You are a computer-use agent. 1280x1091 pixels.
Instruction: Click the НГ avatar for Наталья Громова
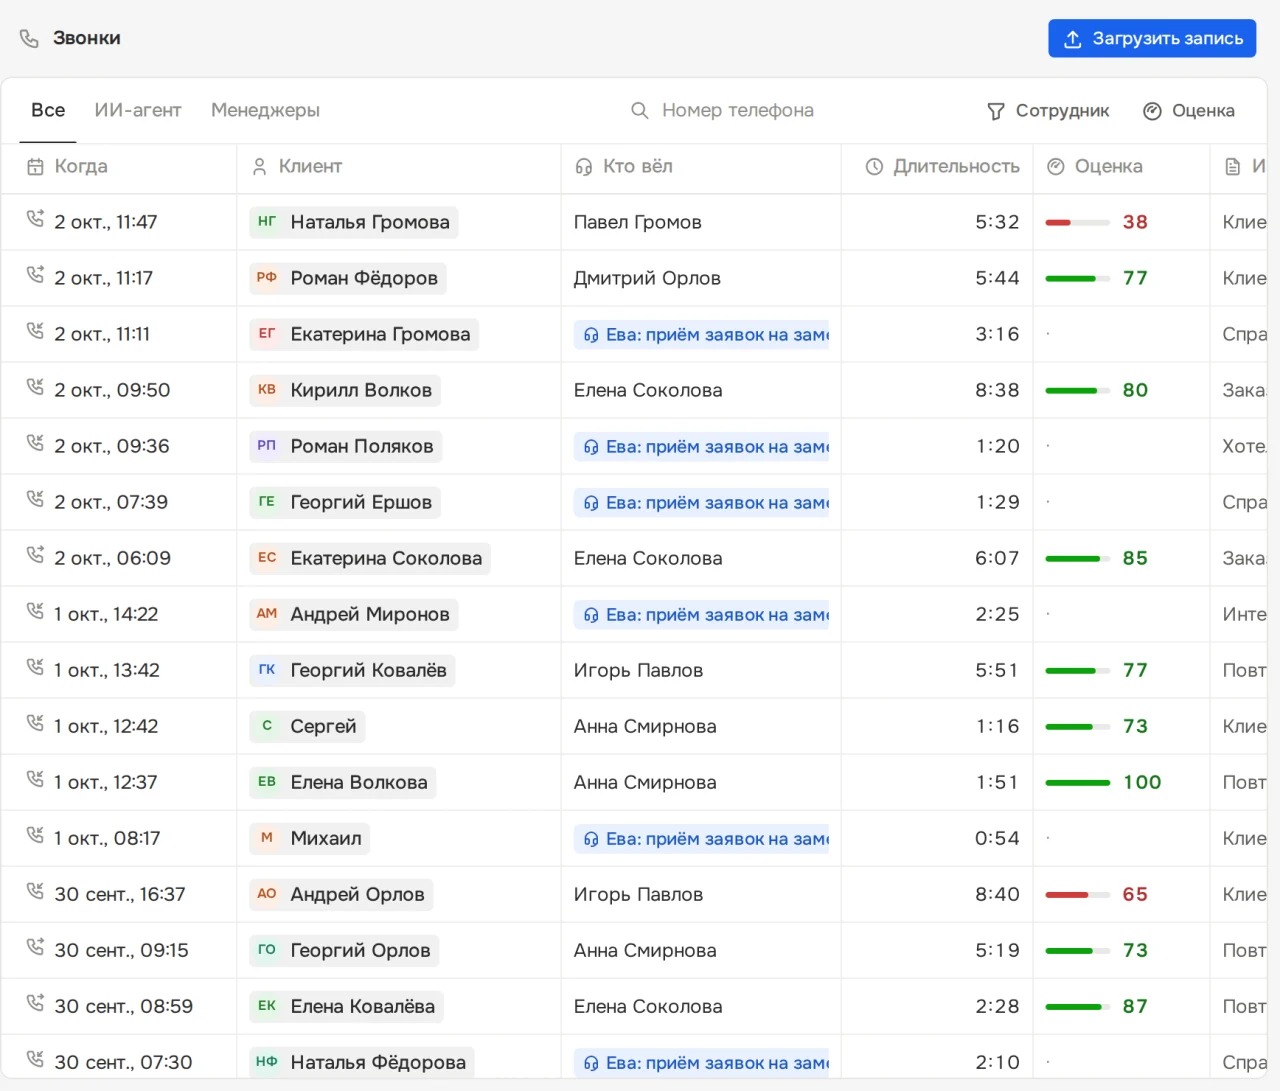[267, 222]
